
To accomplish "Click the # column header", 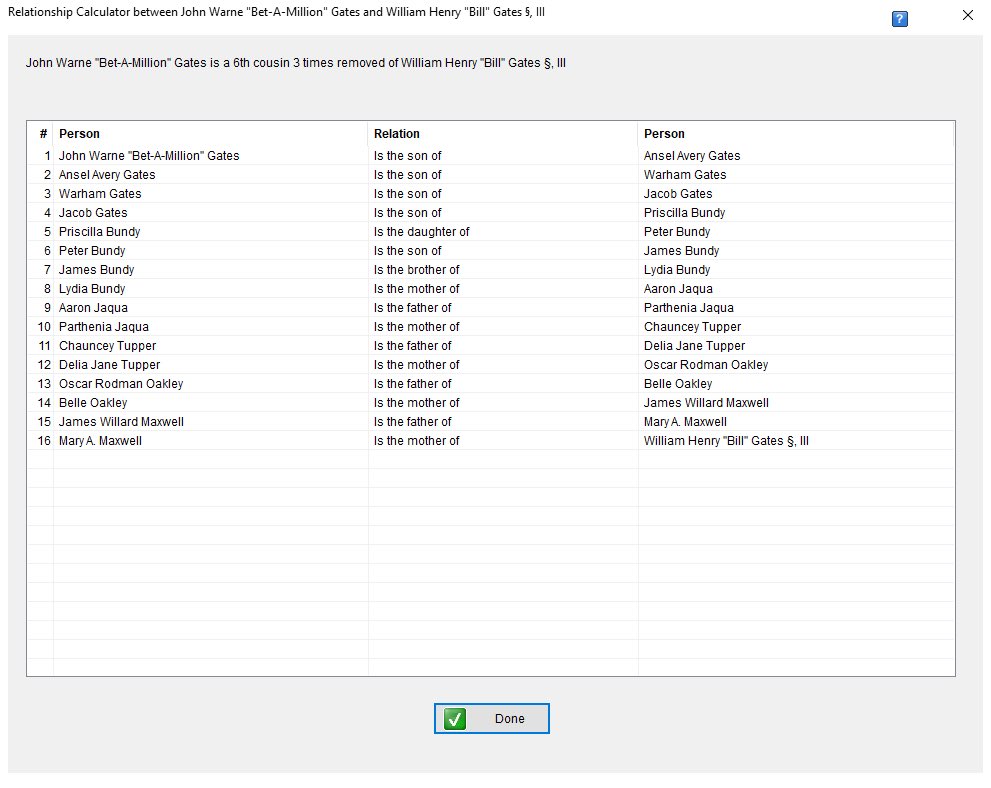I will pyautogui.click(x=43, y=133).
